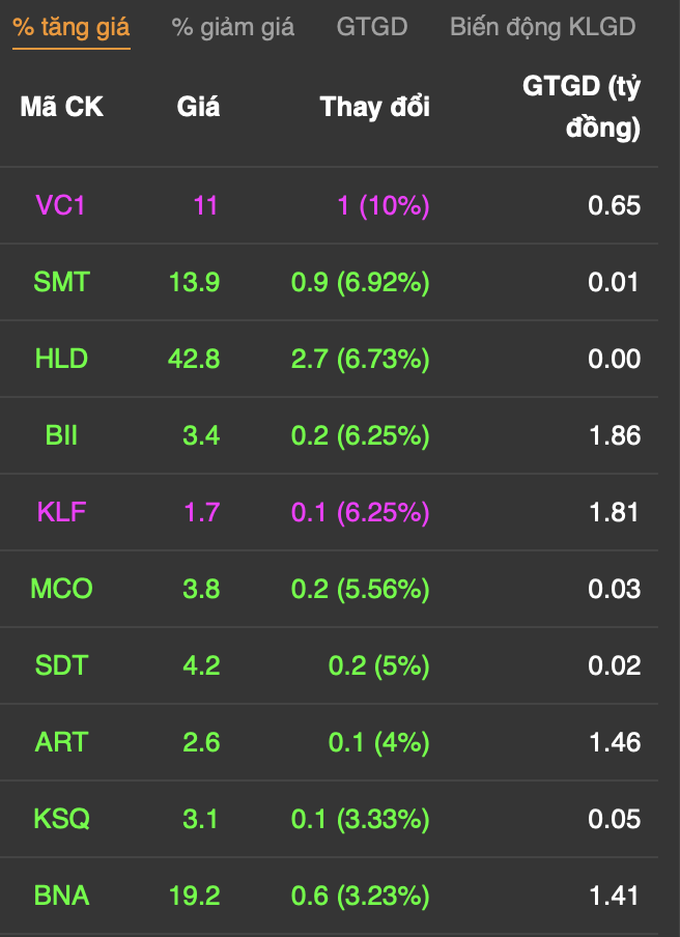Select the MCO ticker
Image resolution: width=680 pixels, height=937 pixels.
pyautogui.click(x=62, y=589)
